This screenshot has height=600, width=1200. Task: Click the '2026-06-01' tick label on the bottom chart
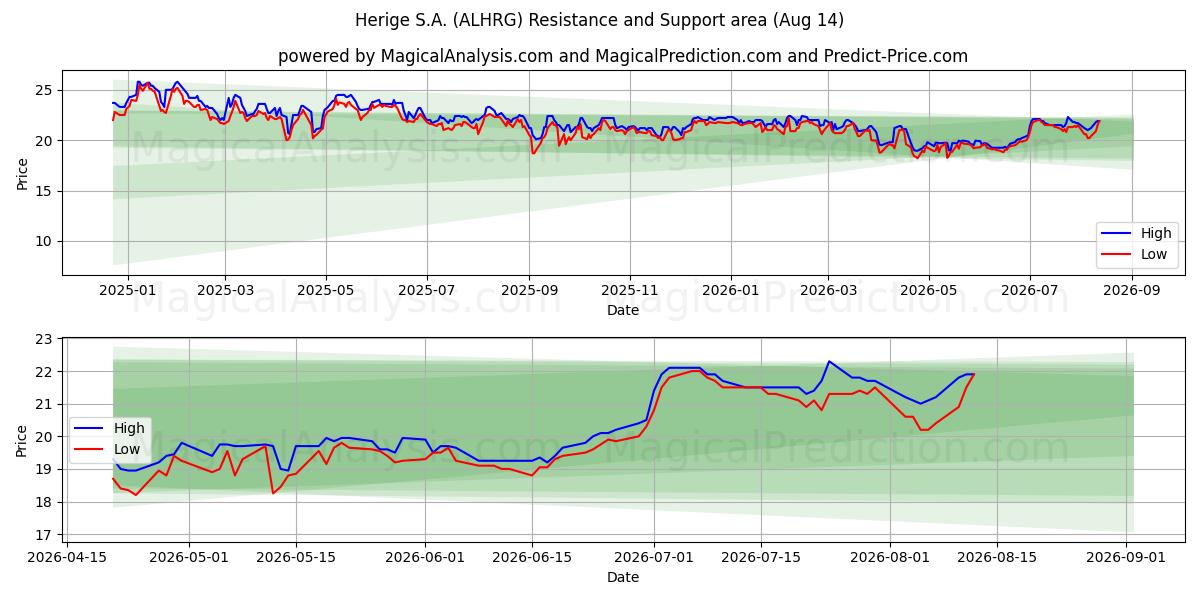pos(425,558)
